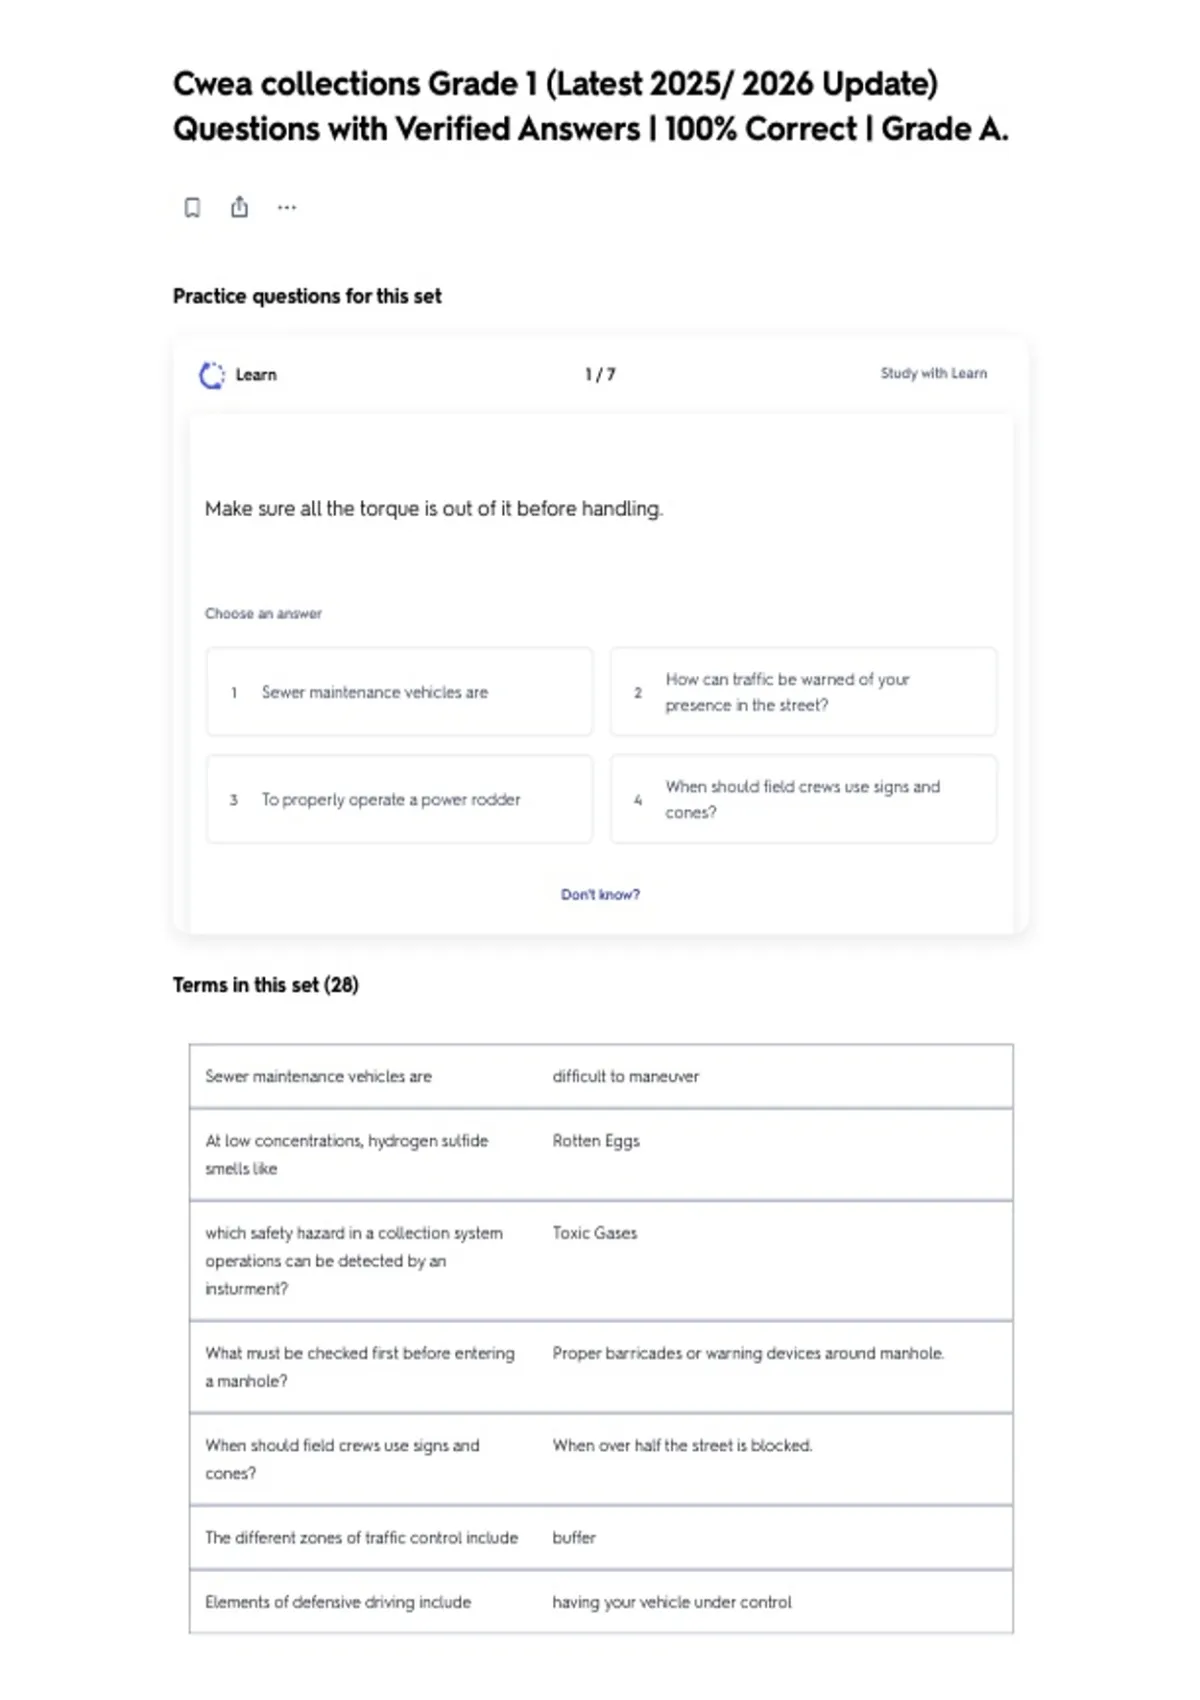Click 'When over half the street is blocked'
The height and width of the screenshot is (1700, 1200).
(x=682, y=1446)
